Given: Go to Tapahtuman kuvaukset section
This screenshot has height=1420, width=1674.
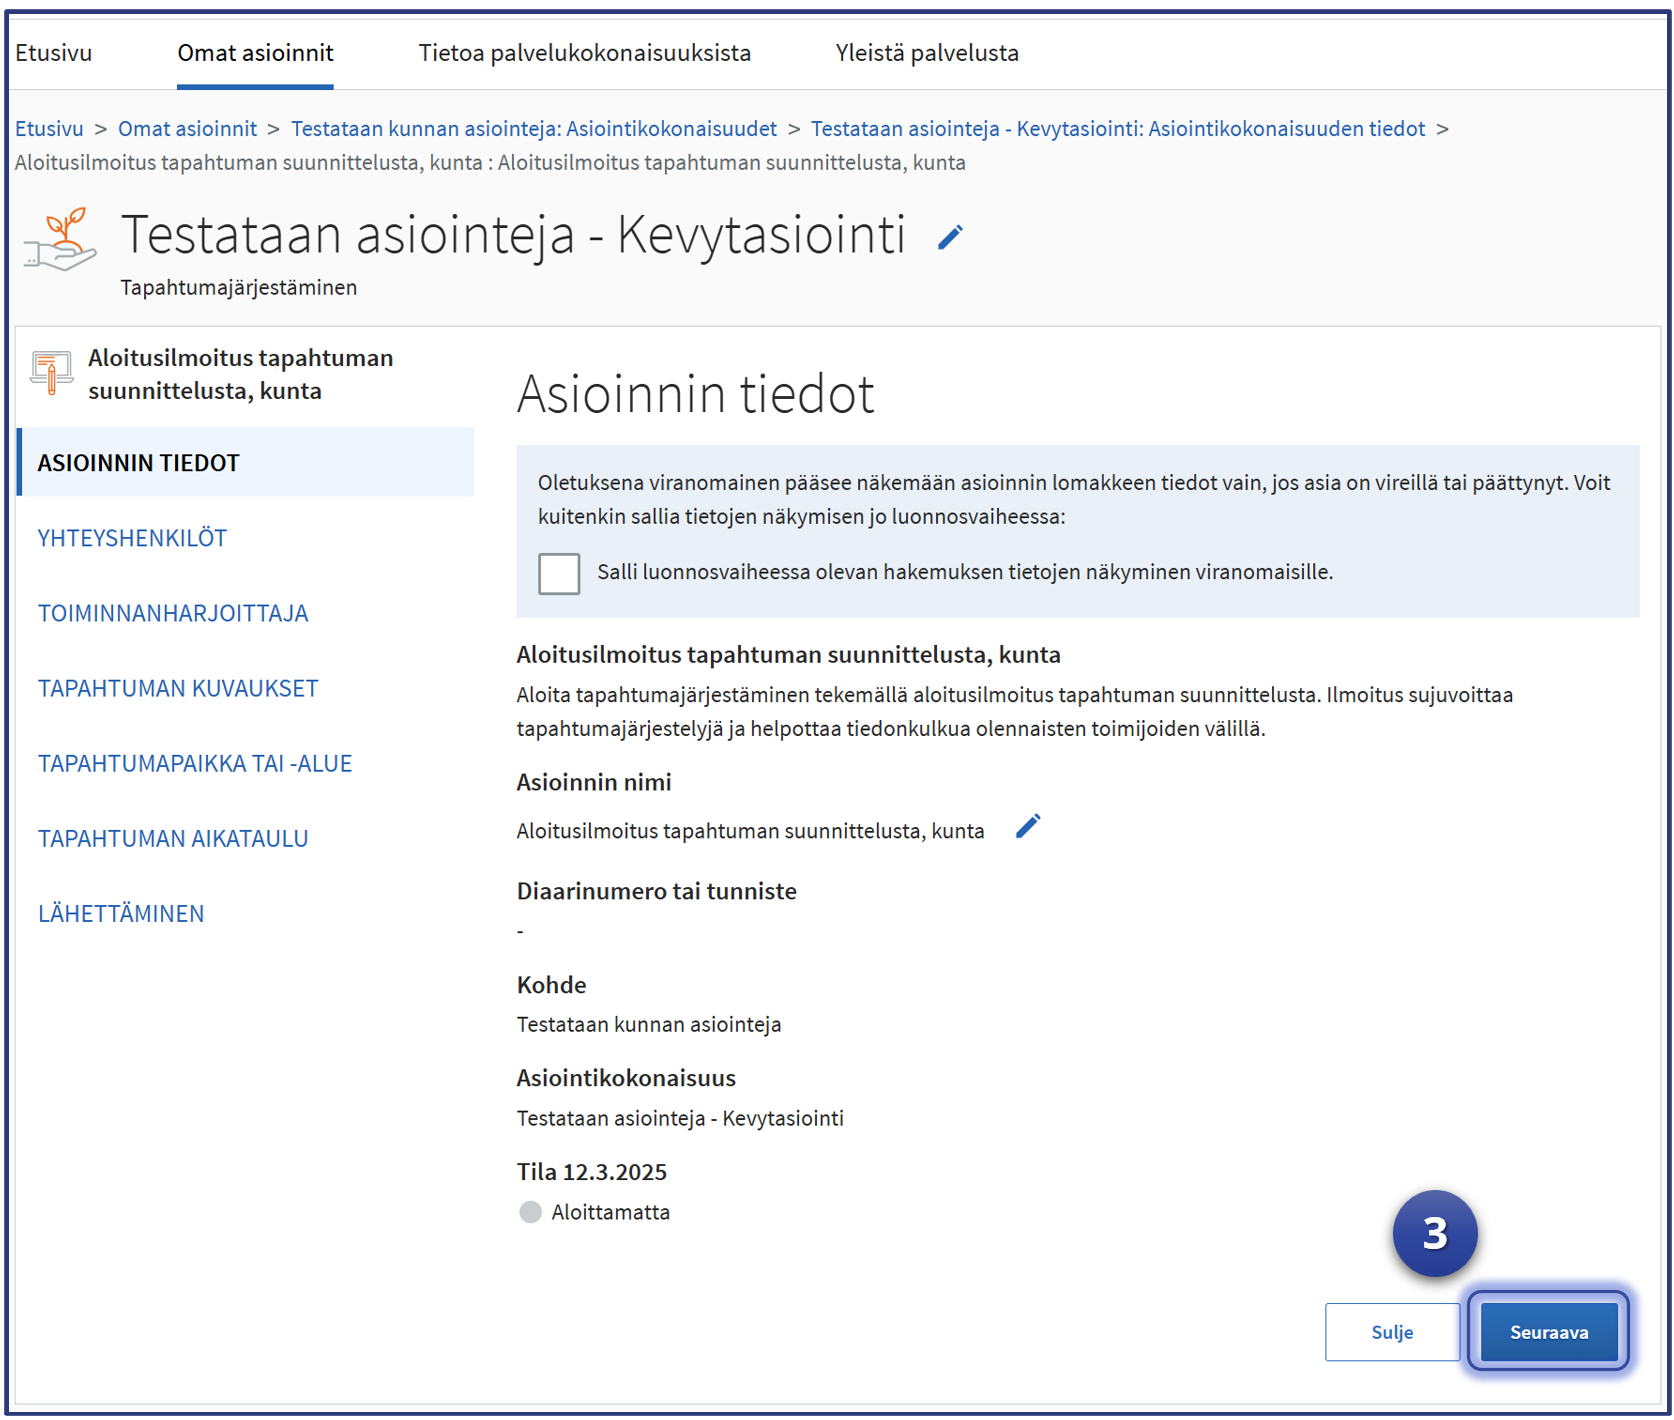Looking at the screenshot, I should pos(178,688).
